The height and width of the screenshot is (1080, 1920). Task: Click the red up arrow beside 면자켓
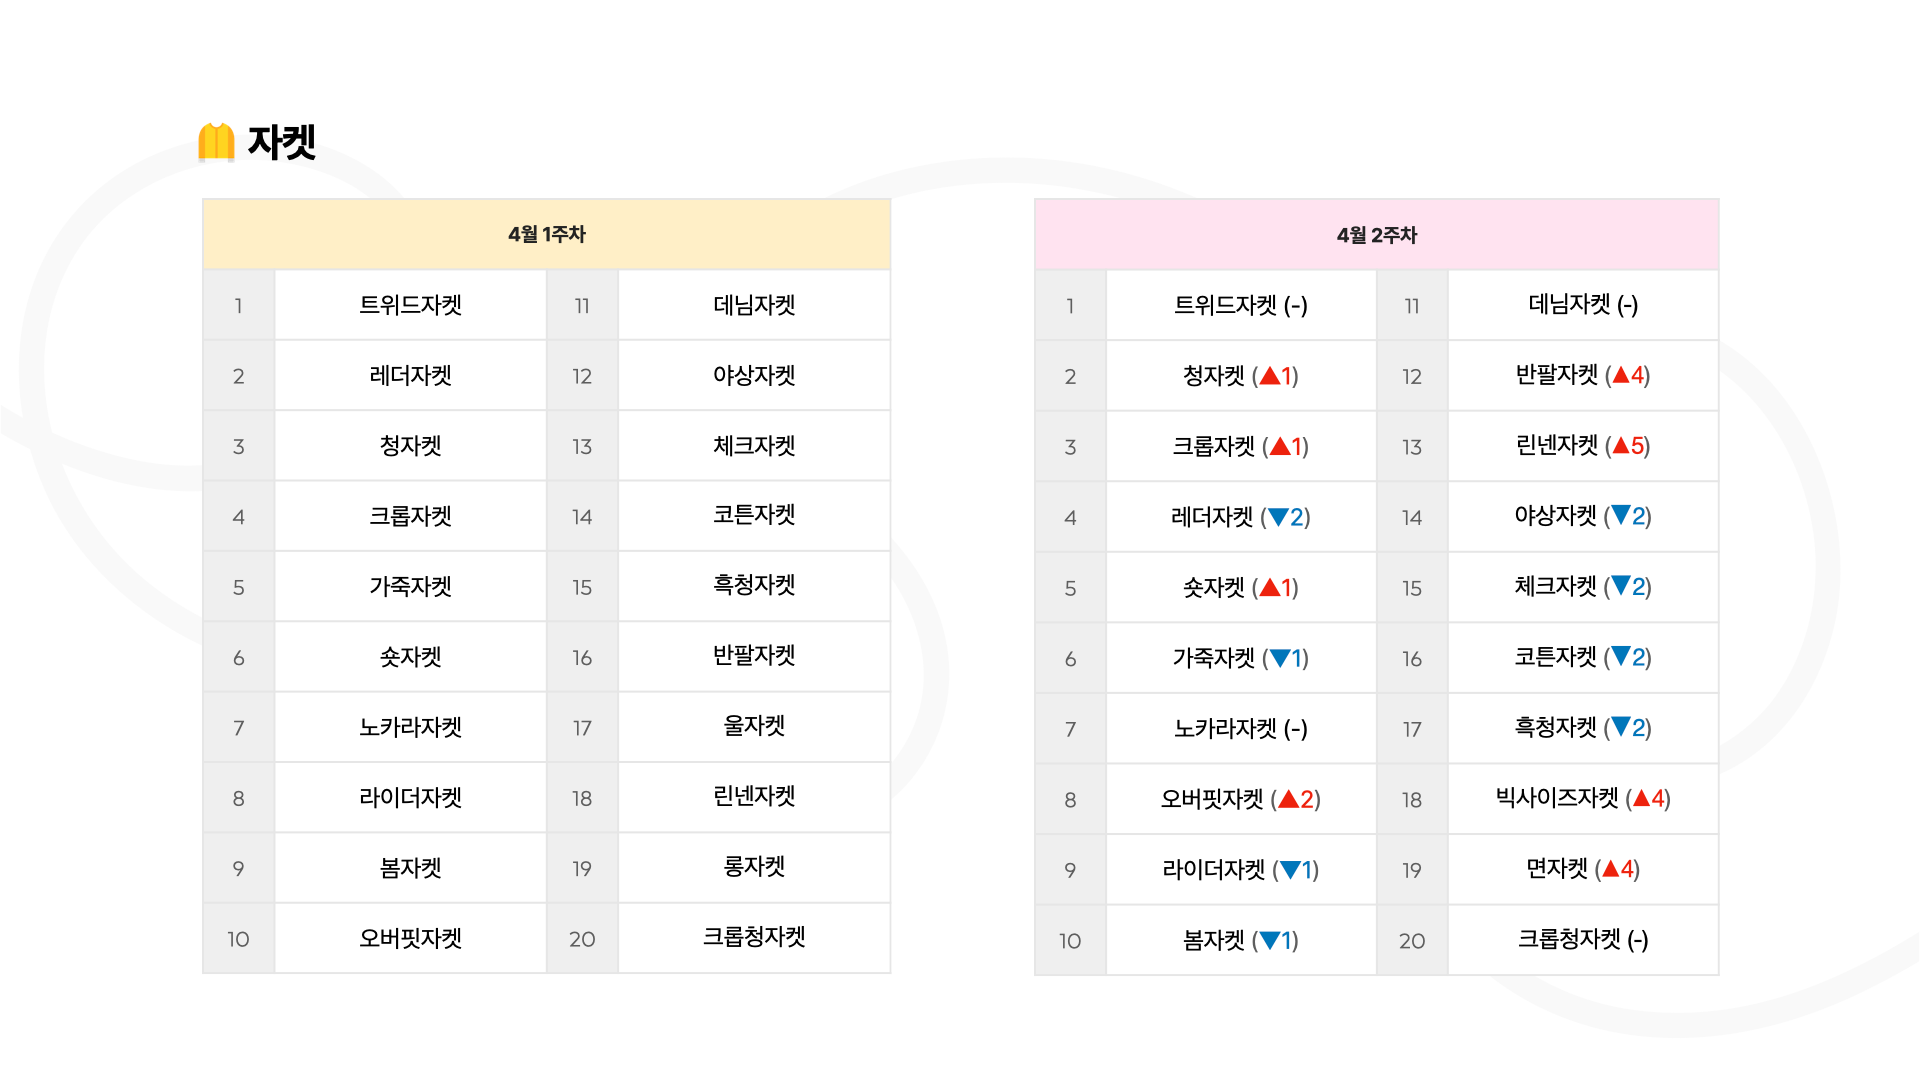(x=1610, y=869)
